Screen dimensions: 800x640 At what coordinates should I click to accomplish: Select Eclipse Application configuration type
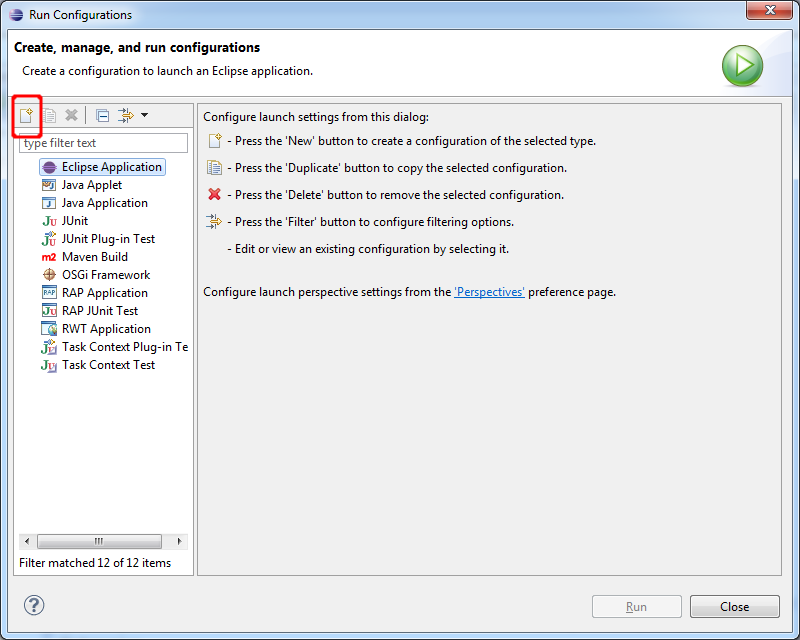tap(110, 167)
